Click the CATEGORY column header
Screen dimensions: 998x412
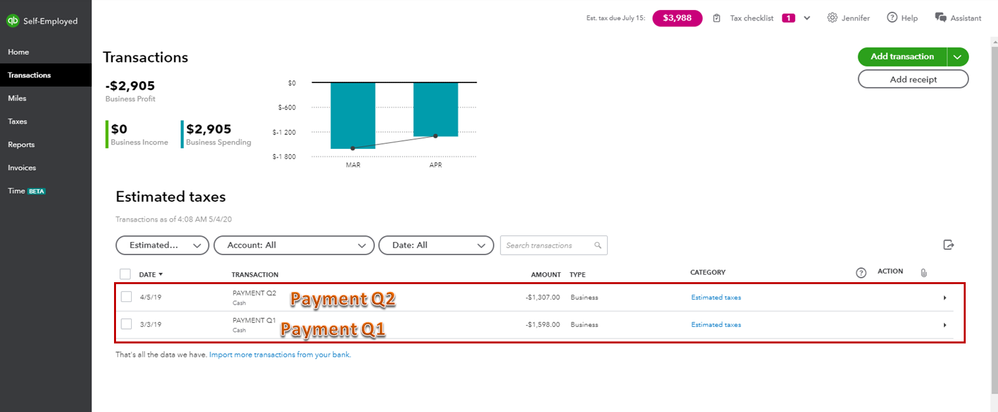pos(708,273)
